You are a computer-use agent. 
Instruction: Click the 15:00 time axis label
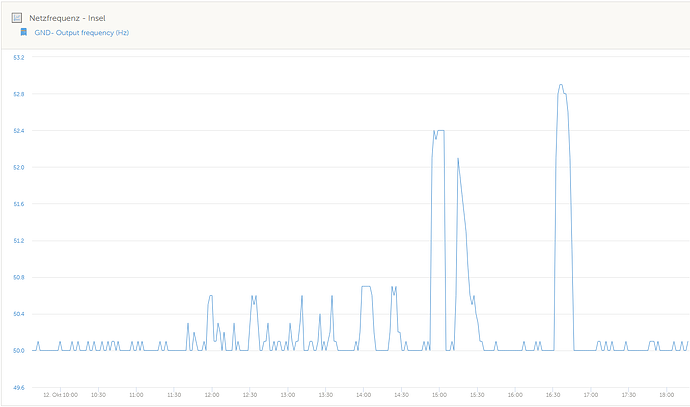(x=439, y=395)
